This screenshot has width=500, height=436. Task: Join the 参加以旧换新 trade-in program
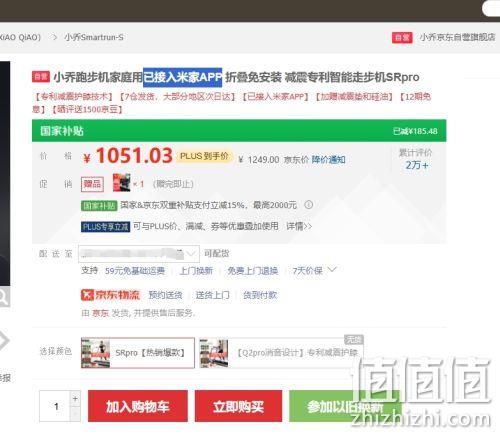[x=345, y=406]
